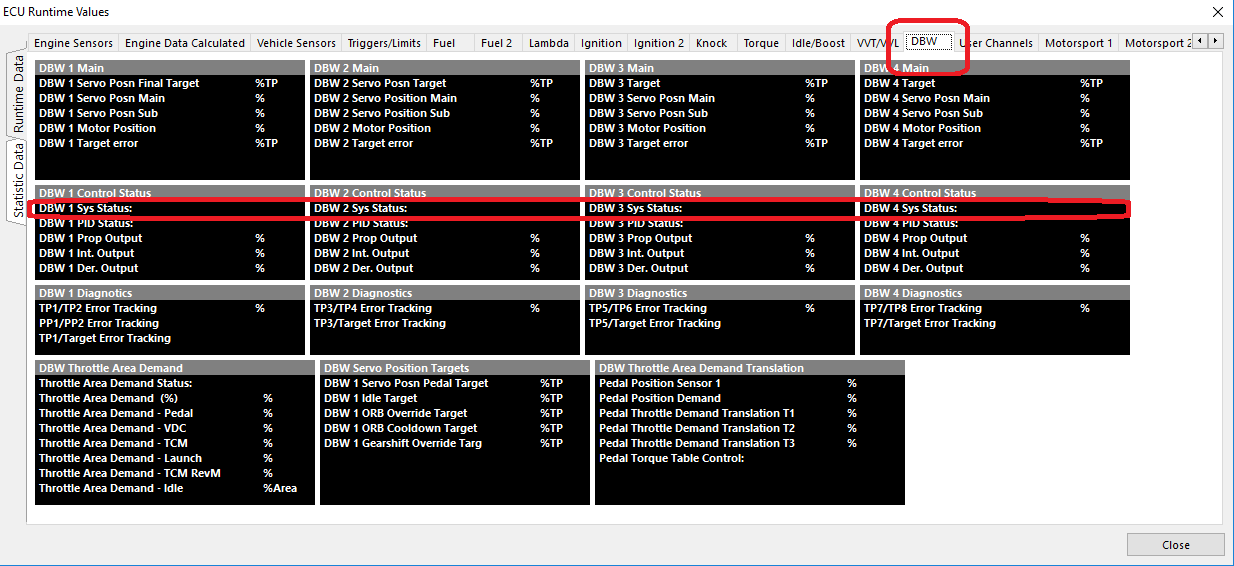The height and width of the screenshot is (566, 1234).
Task: Click the Pedal Position Sensor 1 row
Action: pyautogui.click(x=660, y=383)
